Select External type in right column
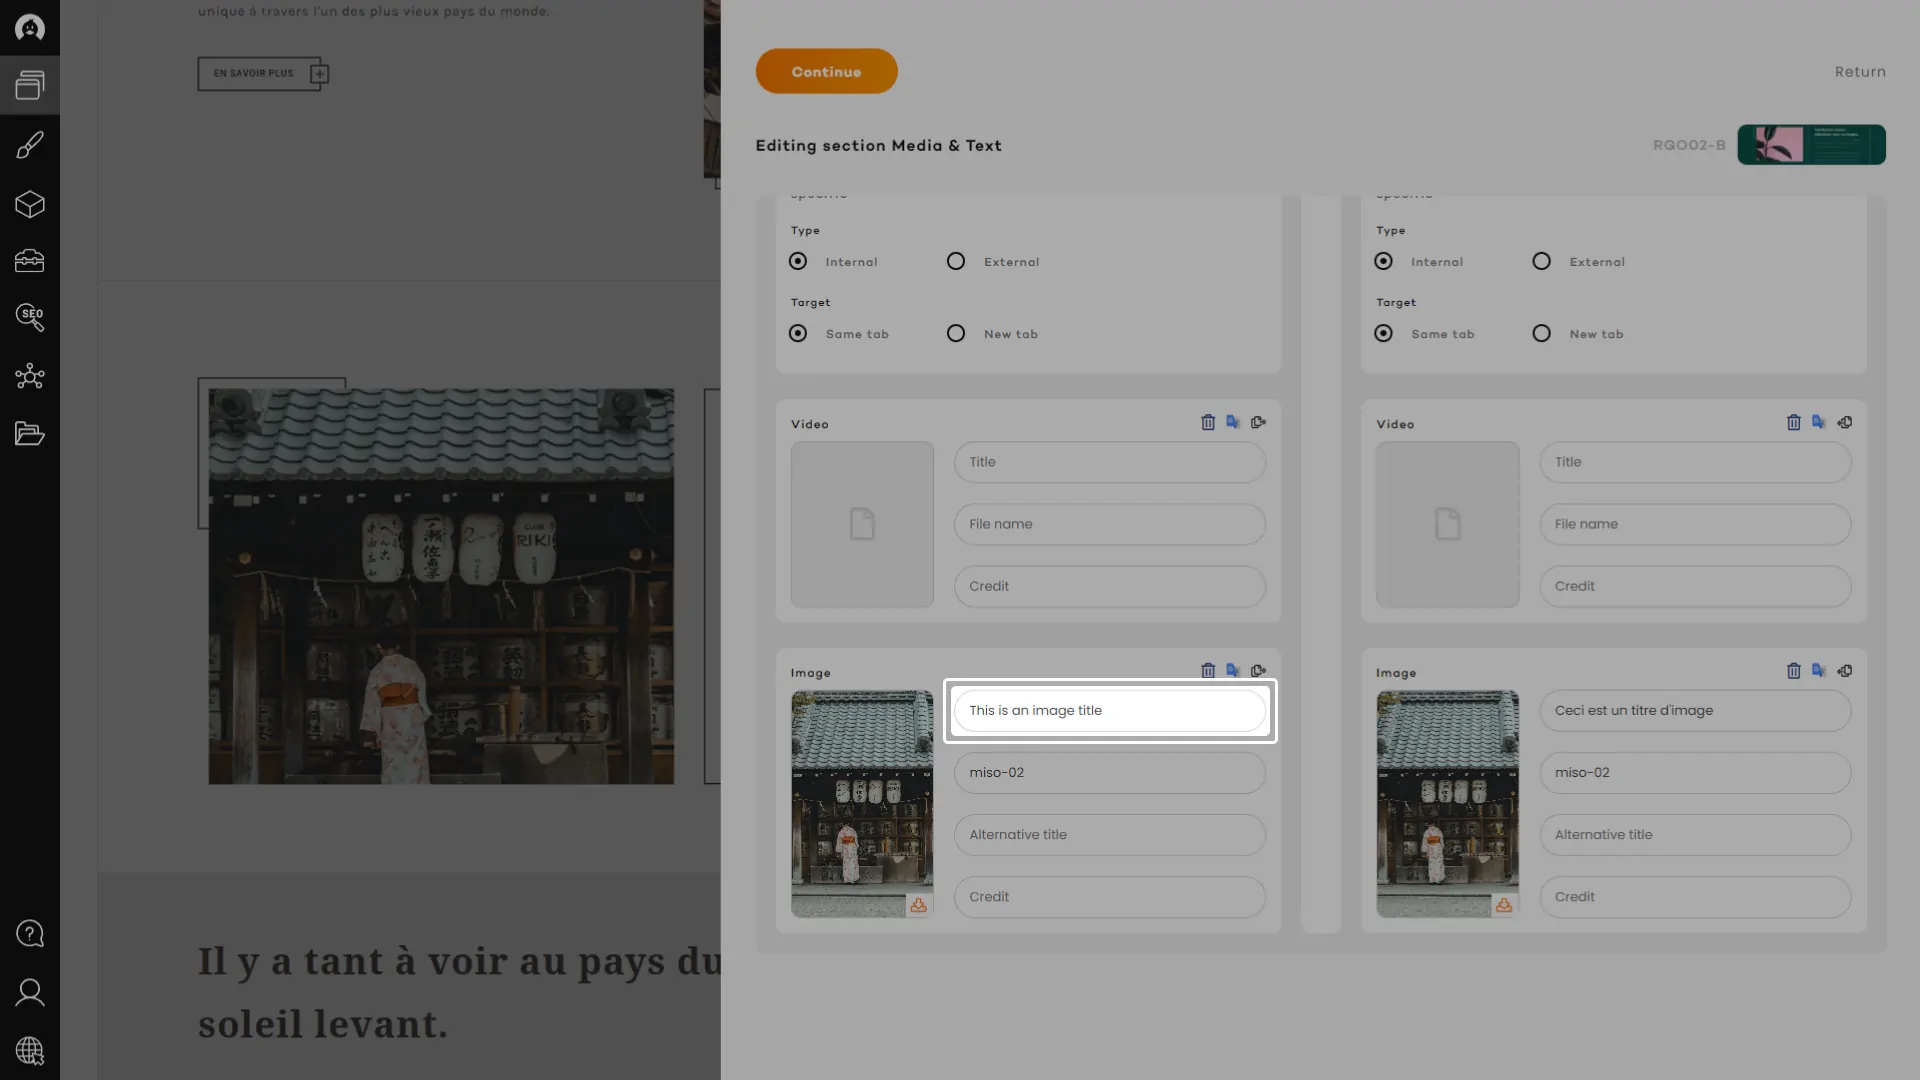The width and height of the screenshot is (1920, 1080). [1541, 262]
